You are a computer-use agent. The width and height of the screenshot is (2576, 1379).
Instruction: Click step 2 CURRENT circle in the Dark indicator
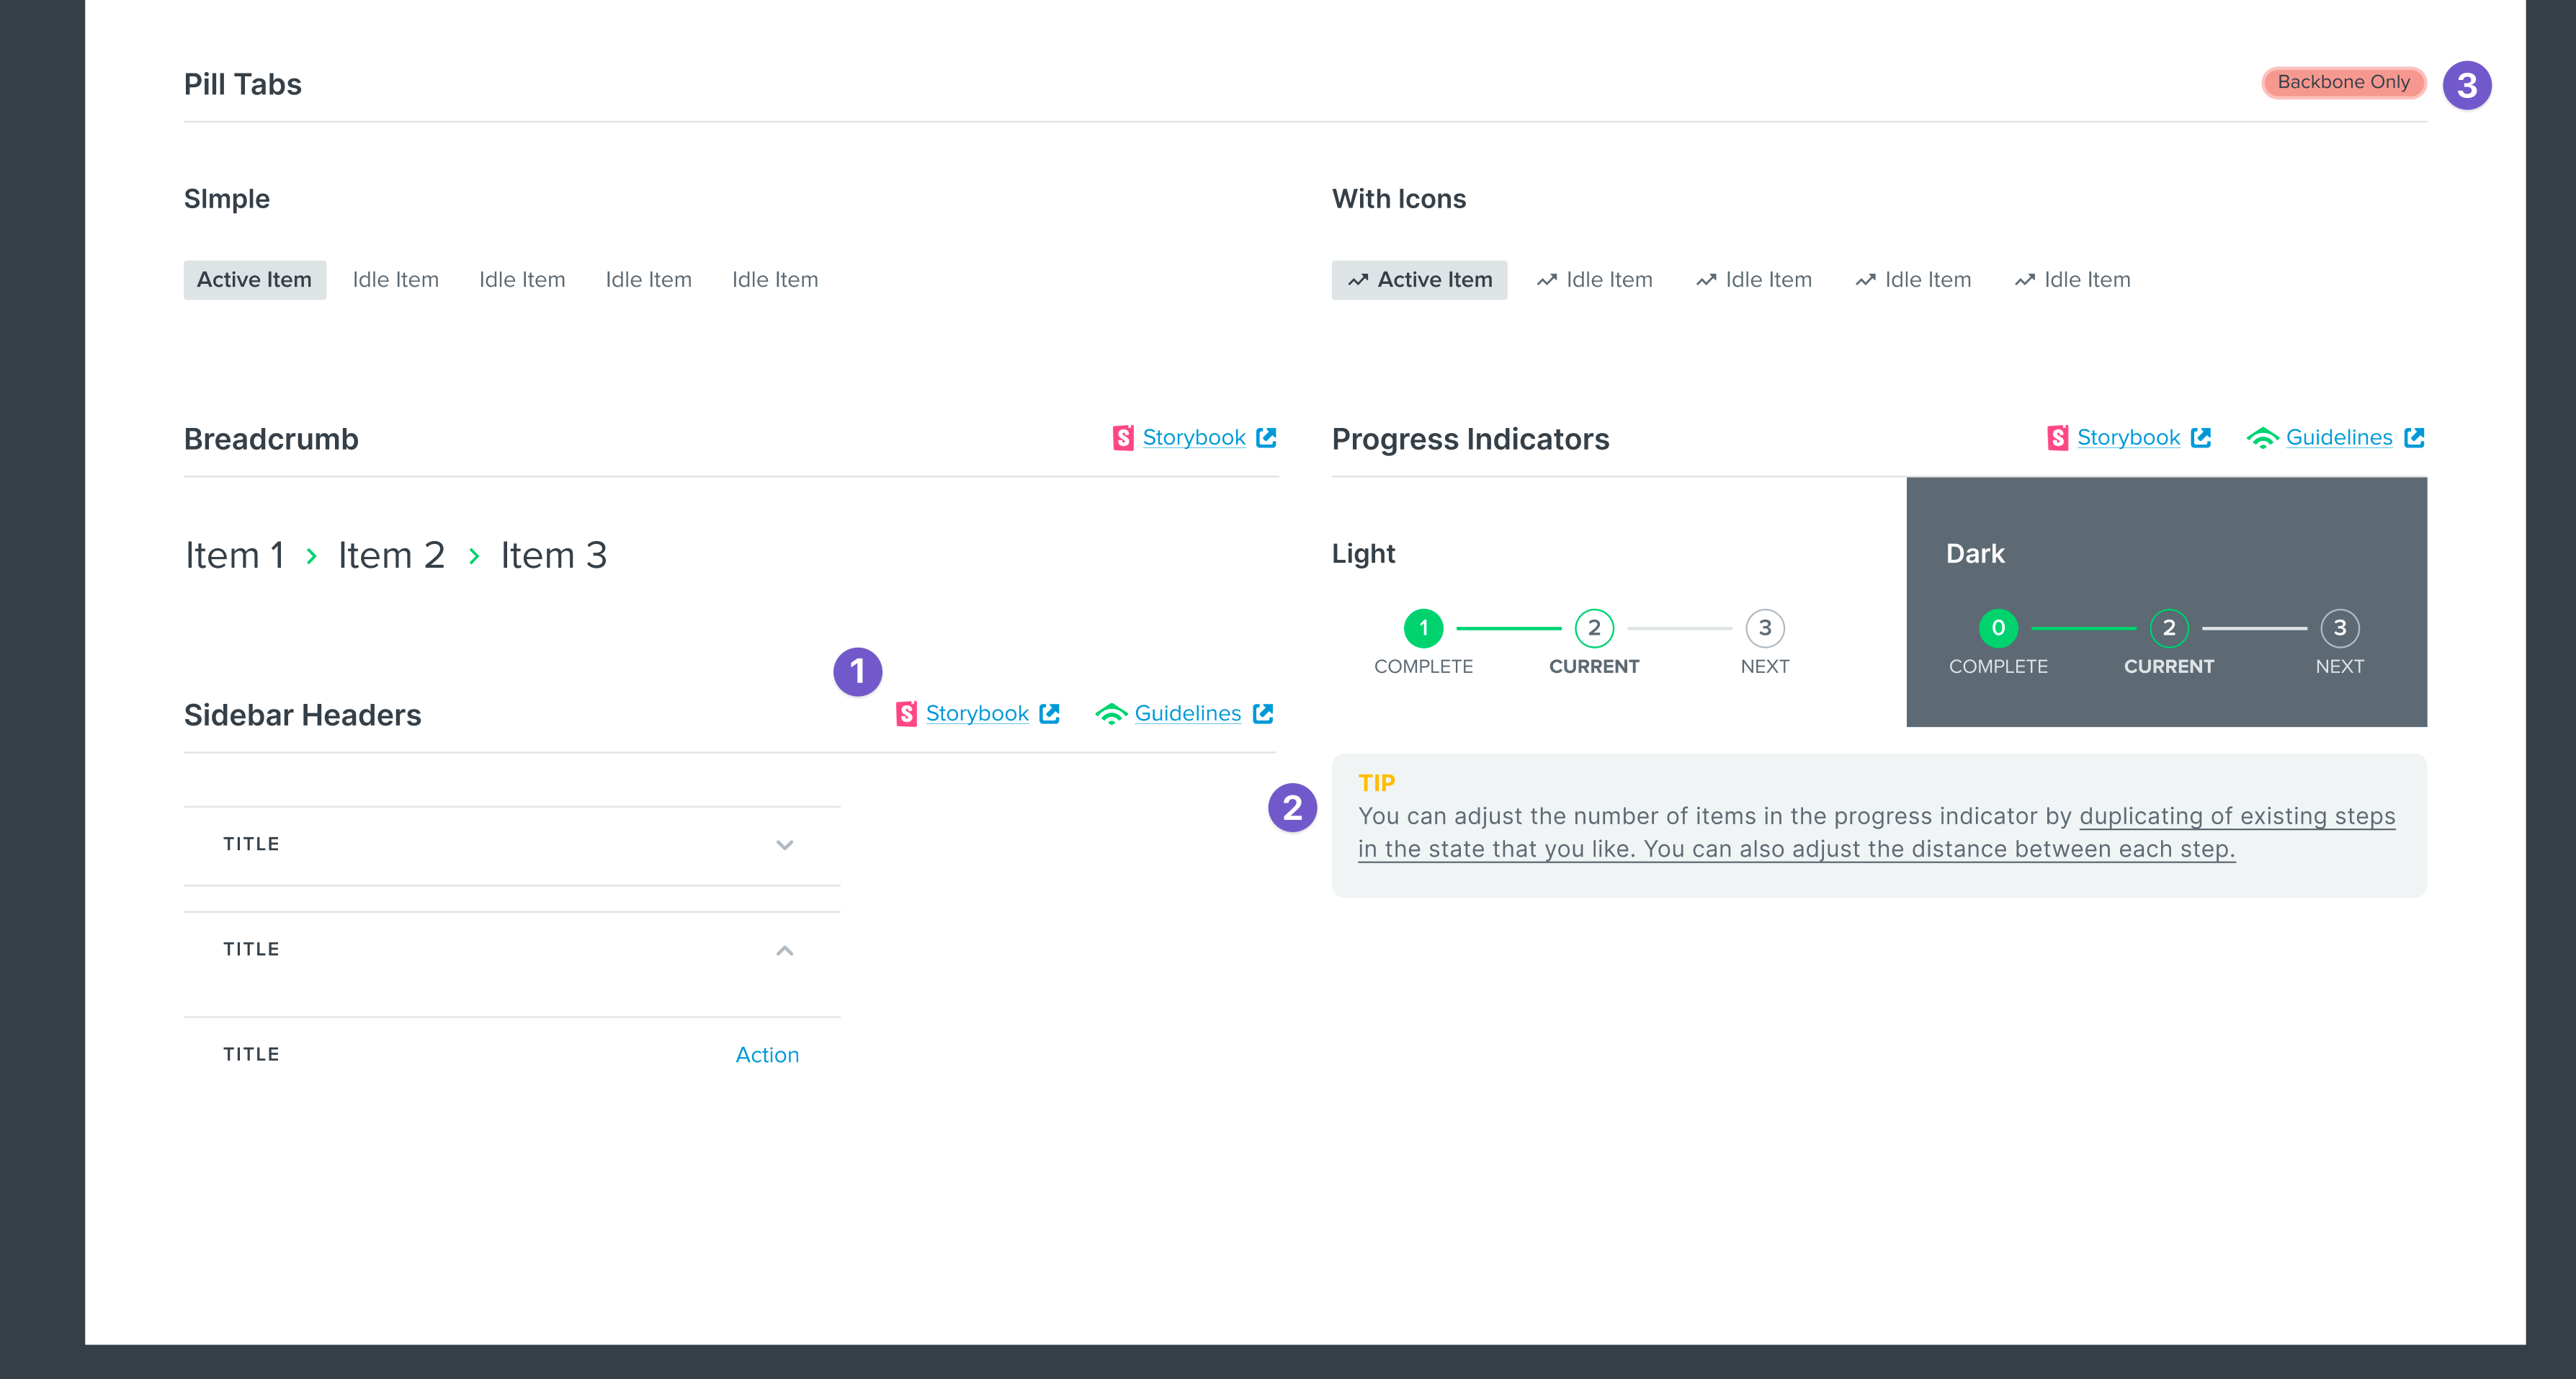(x=2168, y=628)
